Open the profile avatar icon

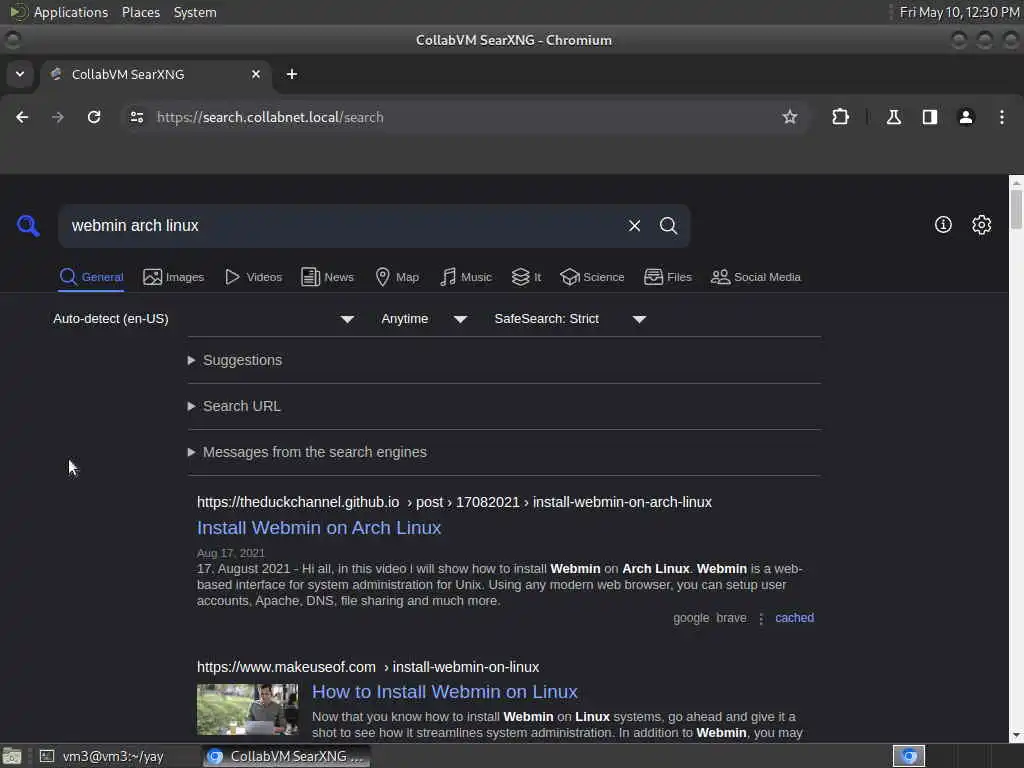coord(965,117)
